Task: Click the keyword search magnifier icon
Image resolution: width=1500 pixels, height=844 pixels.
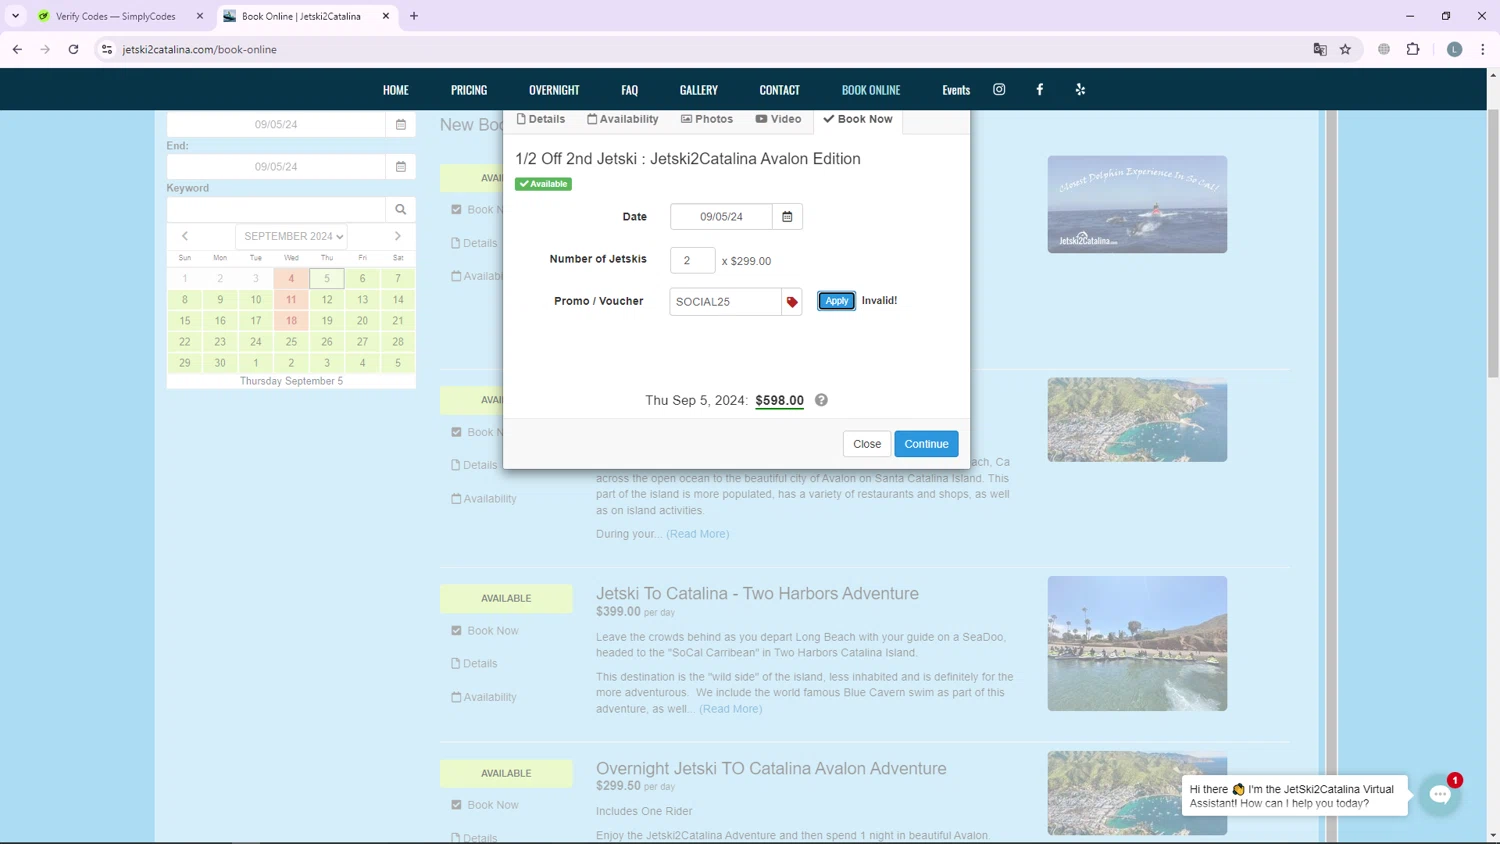Action: click(x=401, y=209)
